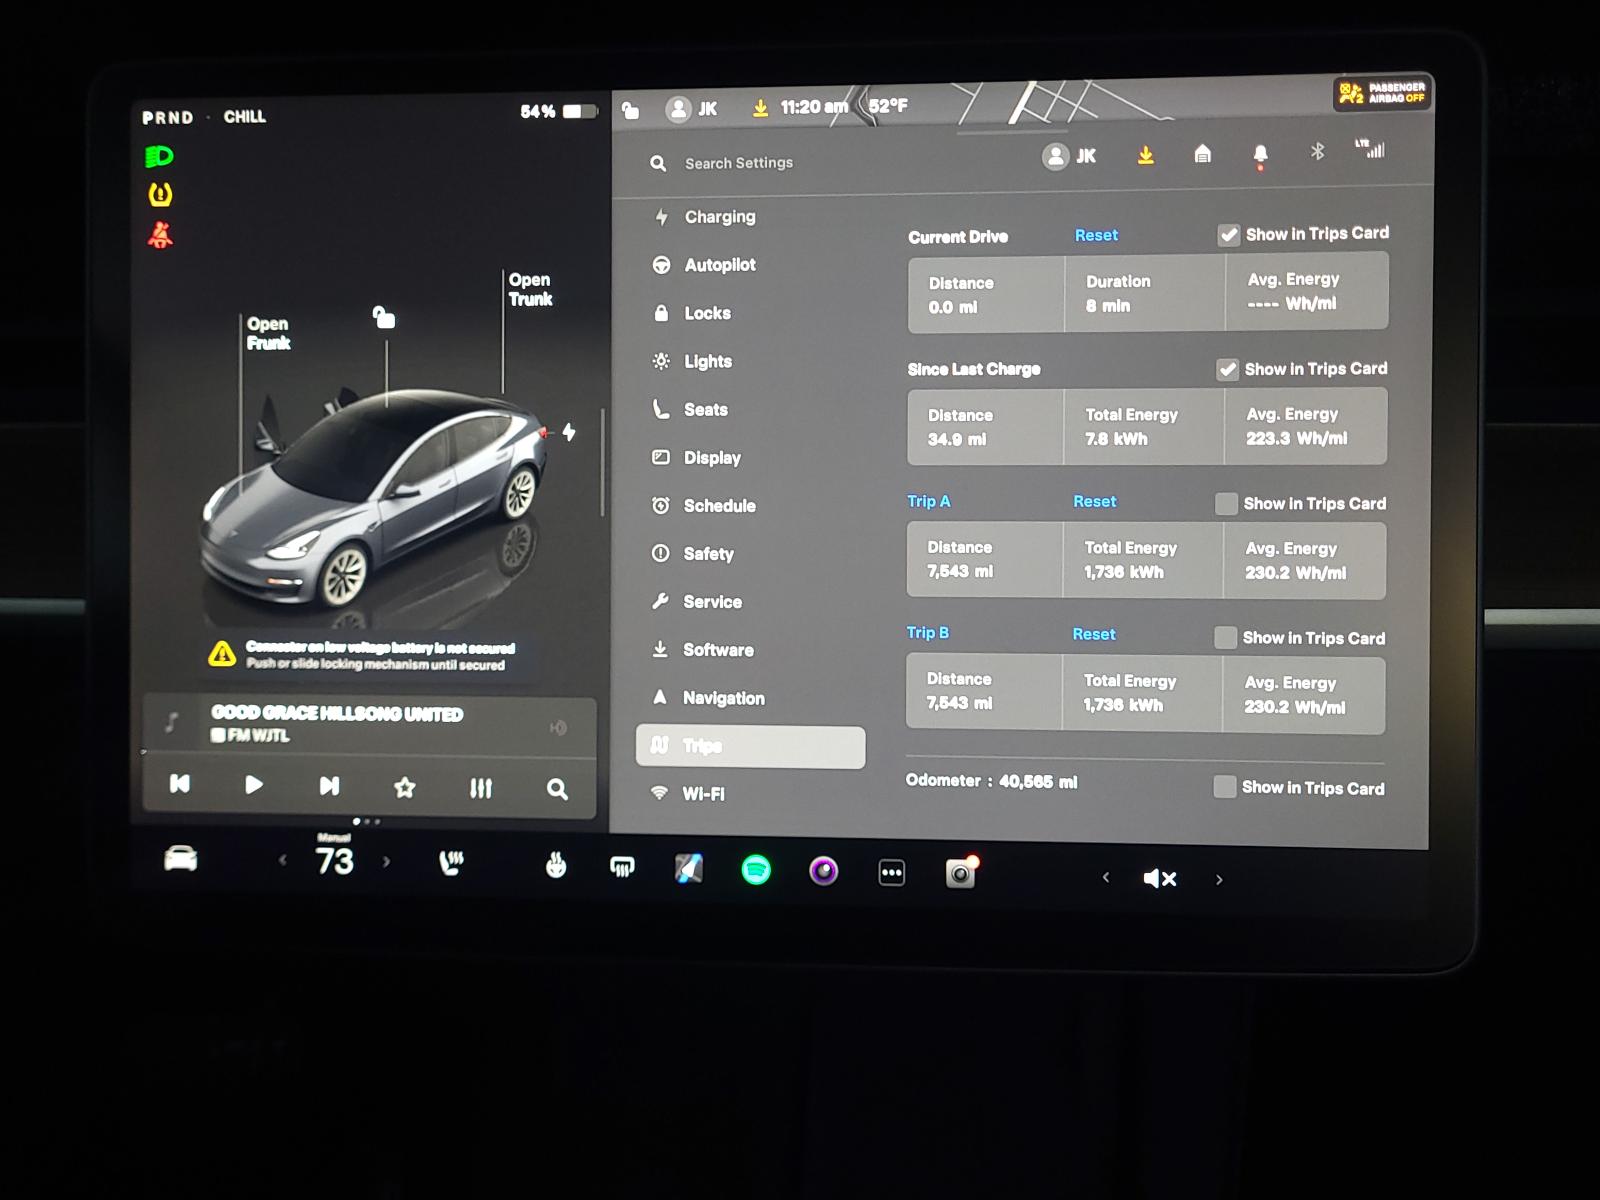Enable Trip A Show in Trips Card
The height and width of the screenshot is (1200, 1600).
point(1226,504)
